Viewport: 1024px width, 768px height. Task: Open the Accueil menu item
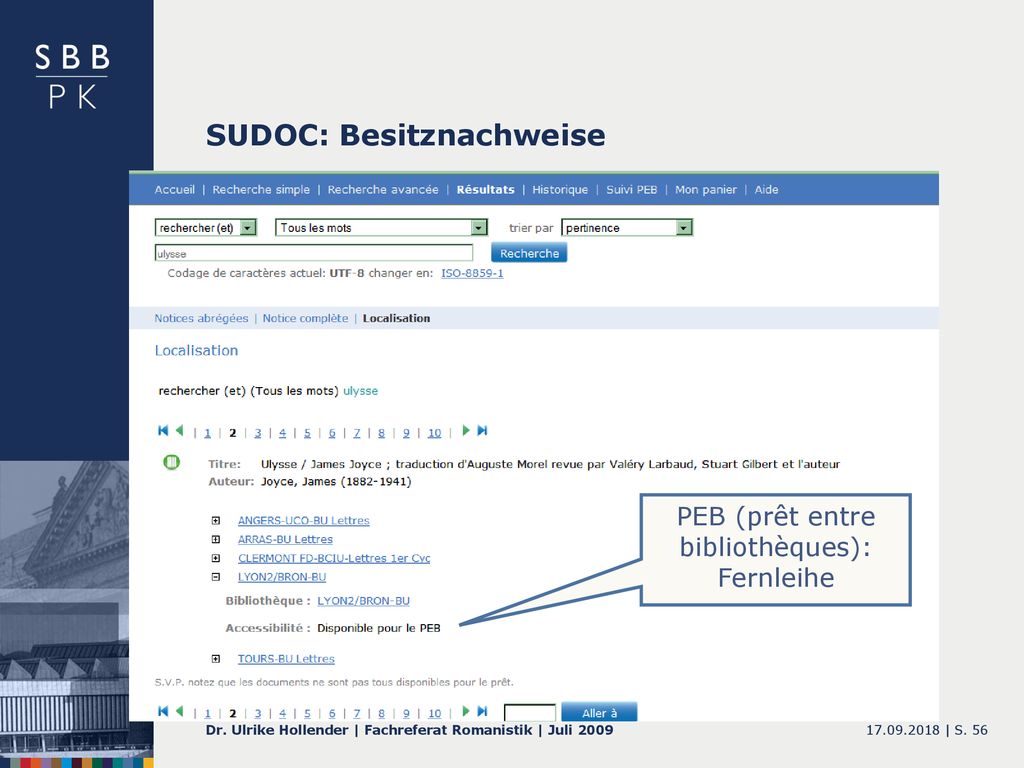(x=174, y=189)
